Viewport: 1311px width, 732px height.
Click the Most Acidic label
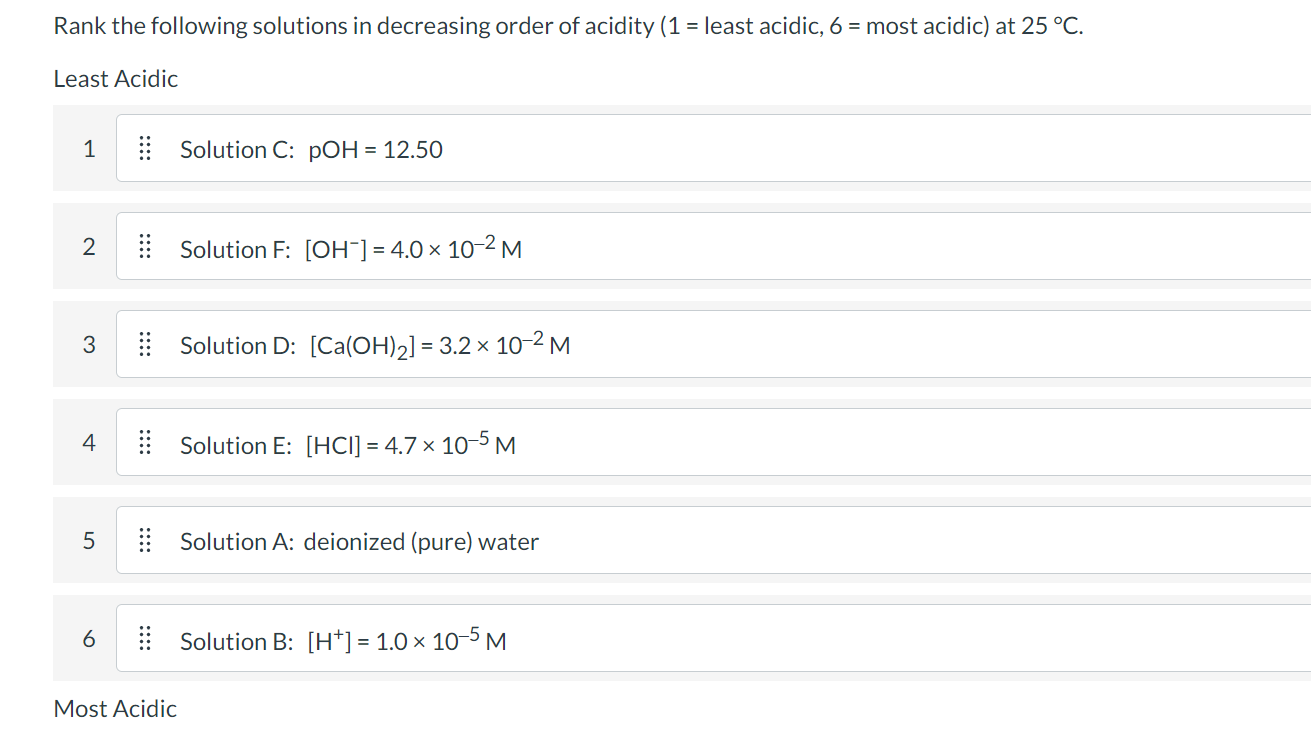pyautogui.click(x=115, y=709)
